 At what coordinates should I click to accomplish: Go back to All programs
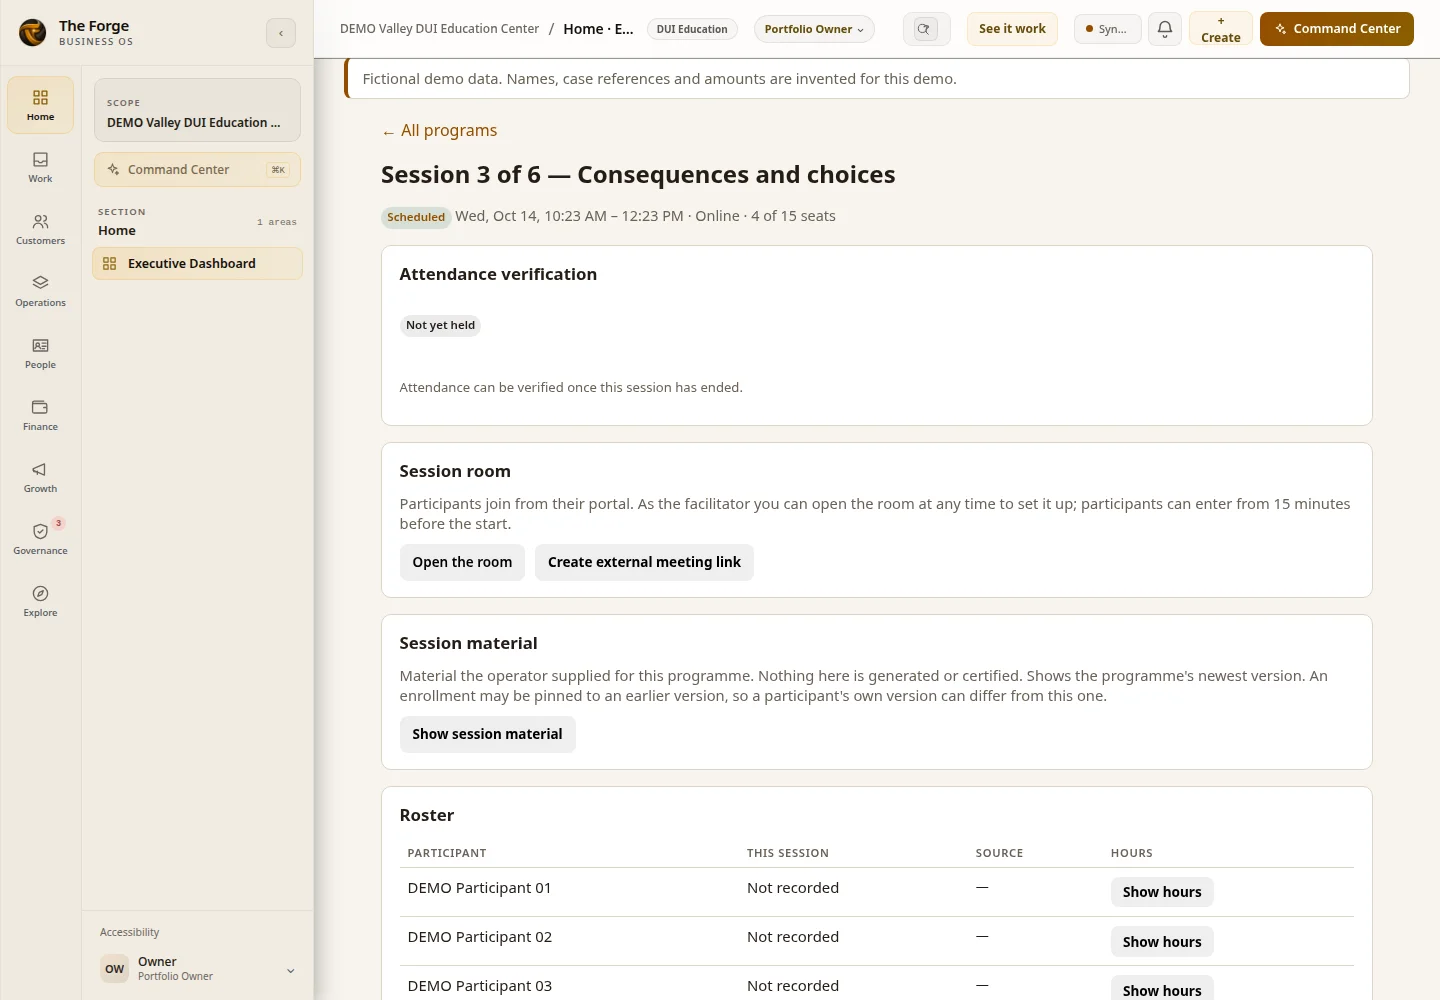(x=439, y=131)
